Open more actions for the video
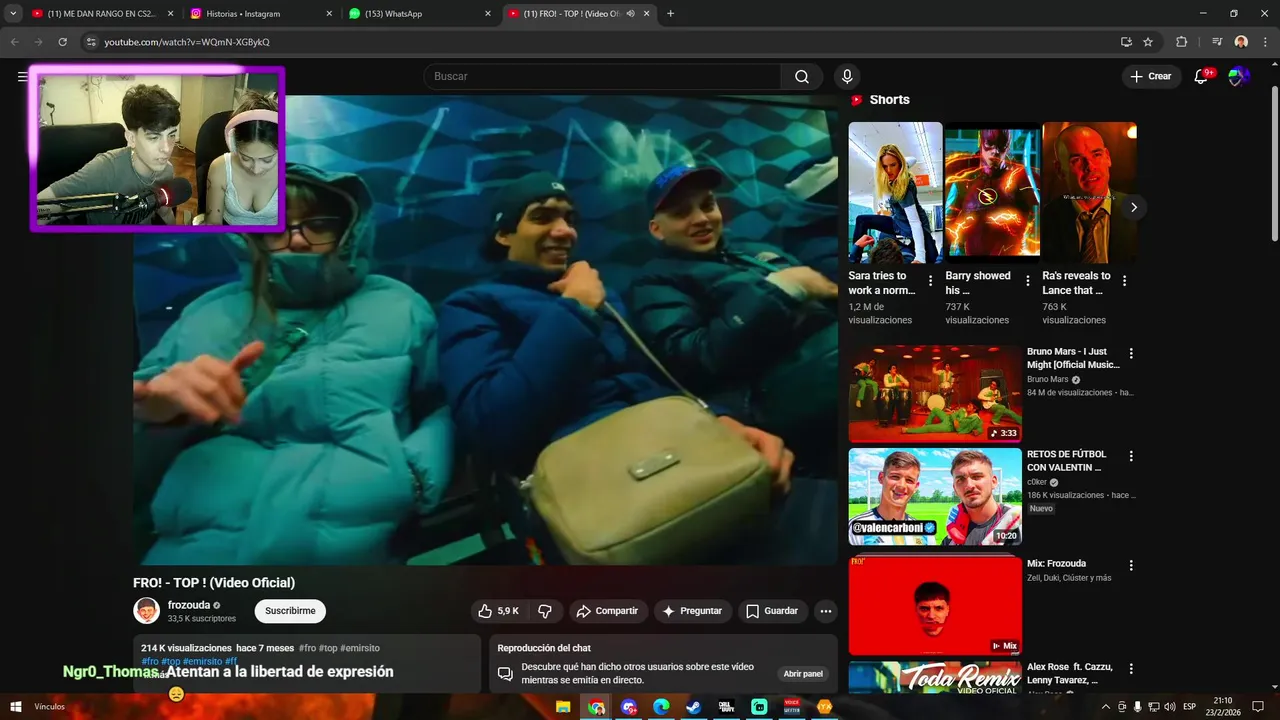 tap(826, 611)
